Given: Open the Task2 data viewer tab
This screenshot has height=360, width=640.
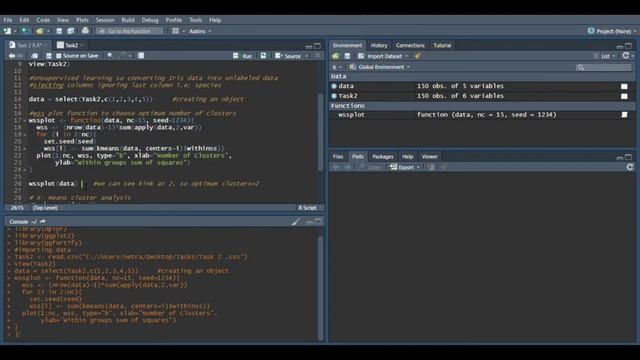Looking at the screenshot, I should [x=71, y=45].
